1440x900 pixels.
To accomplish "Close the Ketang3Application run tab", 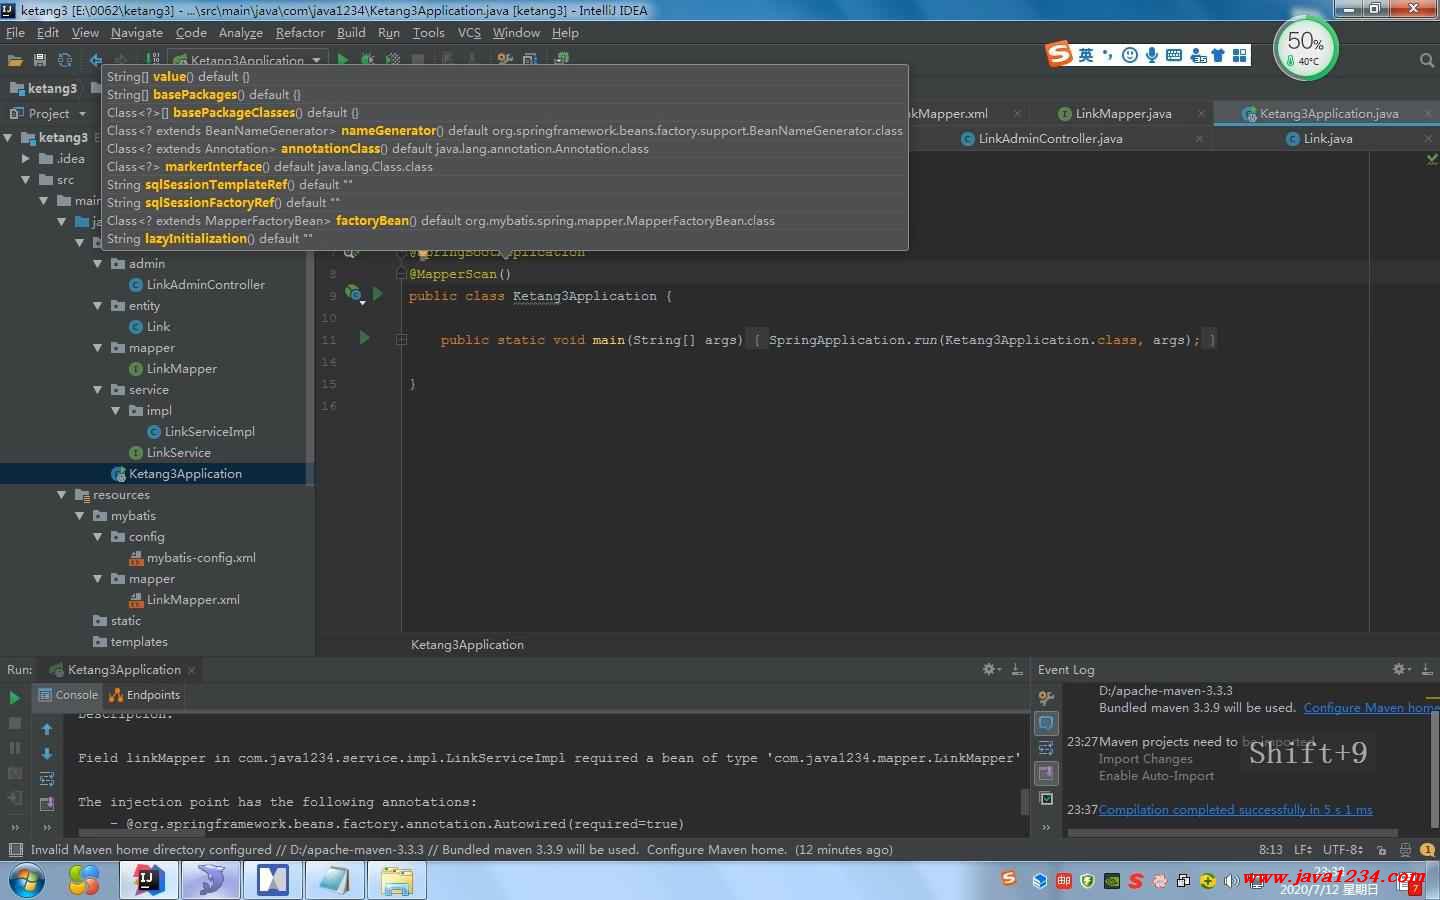I will point(191,670).
